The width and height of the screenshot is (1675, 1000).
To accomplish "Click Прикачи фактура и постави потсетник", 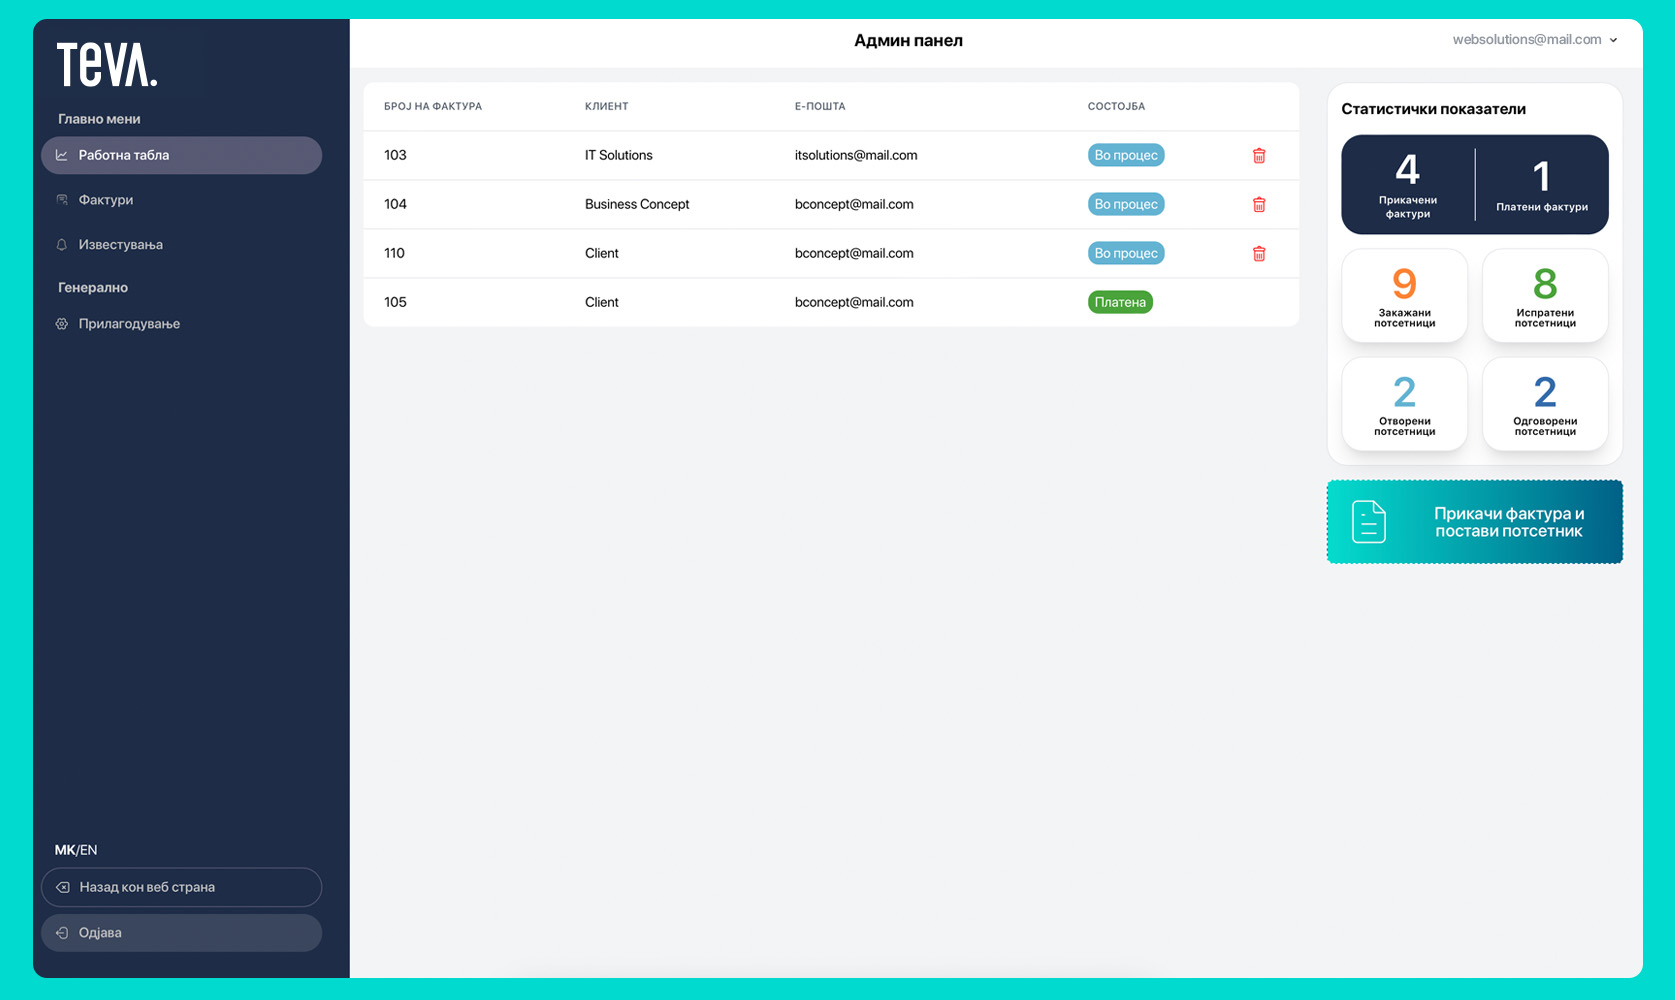I will point(1508,522).
